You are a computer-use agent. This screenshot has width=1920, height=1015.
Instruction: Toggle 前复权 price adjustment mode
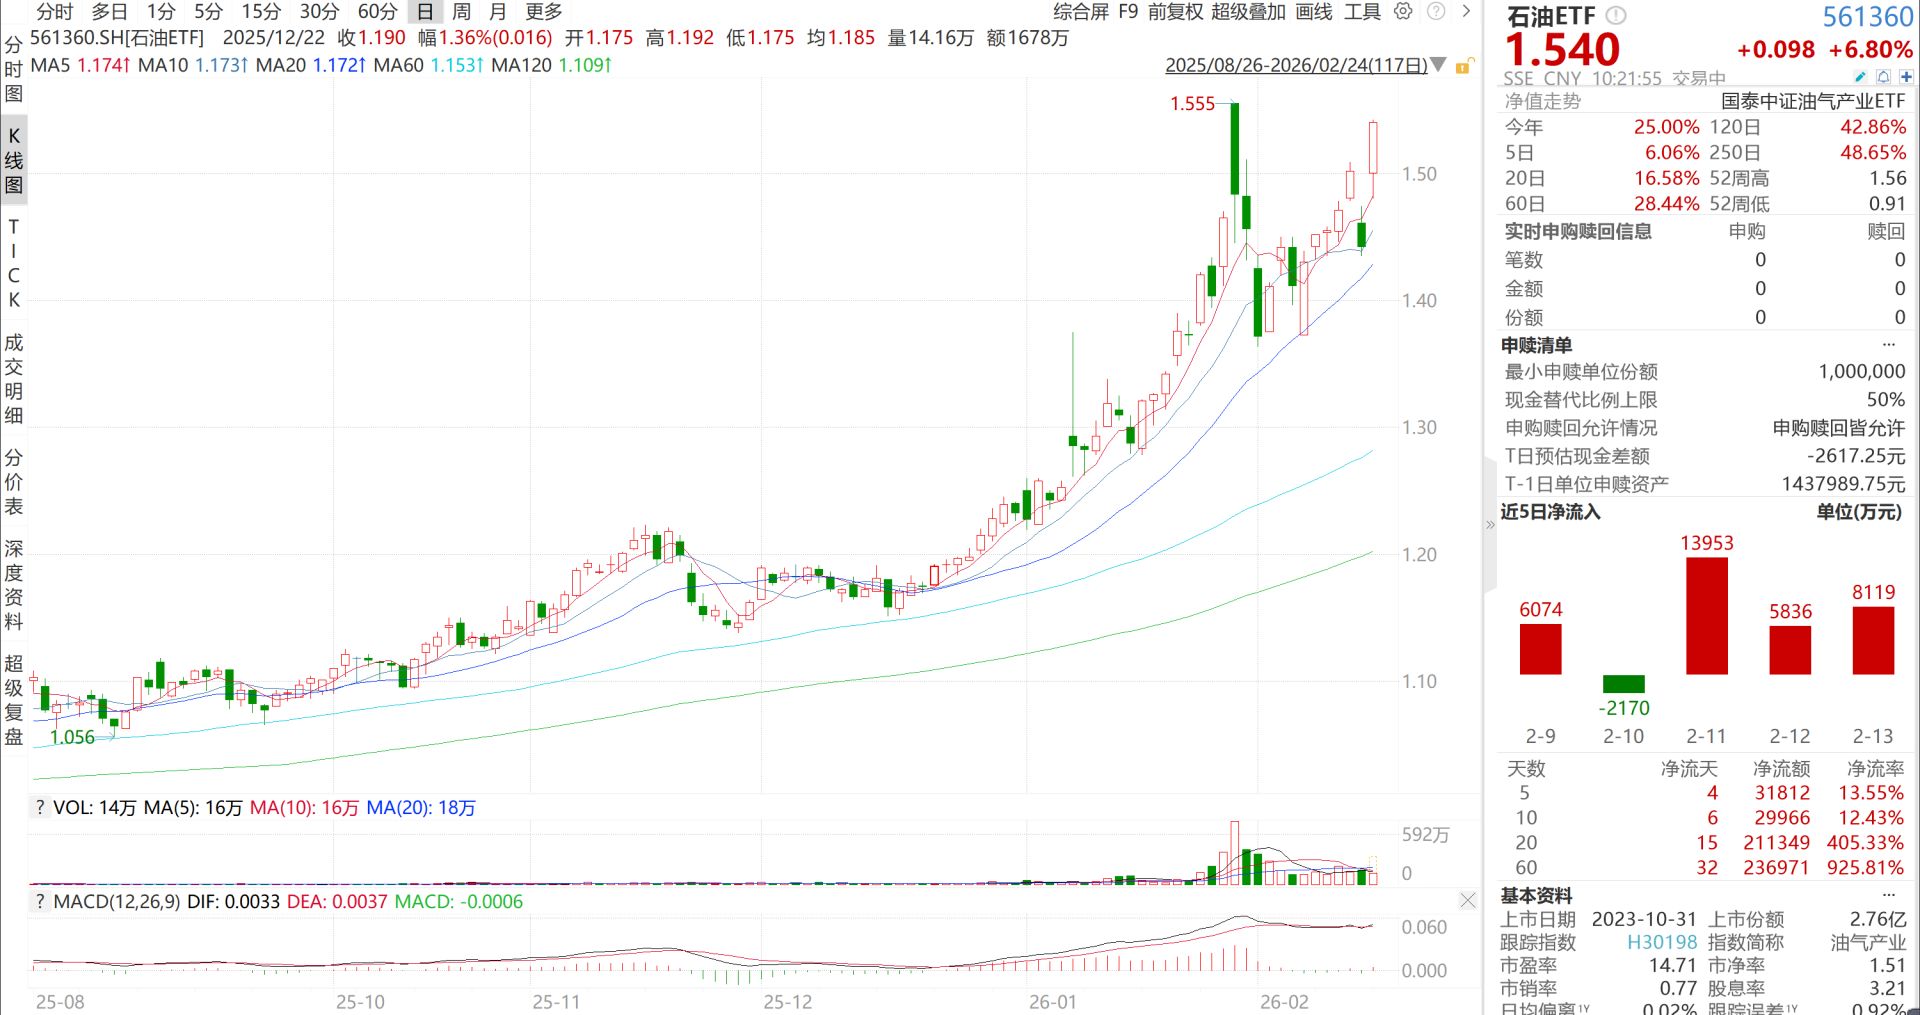[1175, 12]
